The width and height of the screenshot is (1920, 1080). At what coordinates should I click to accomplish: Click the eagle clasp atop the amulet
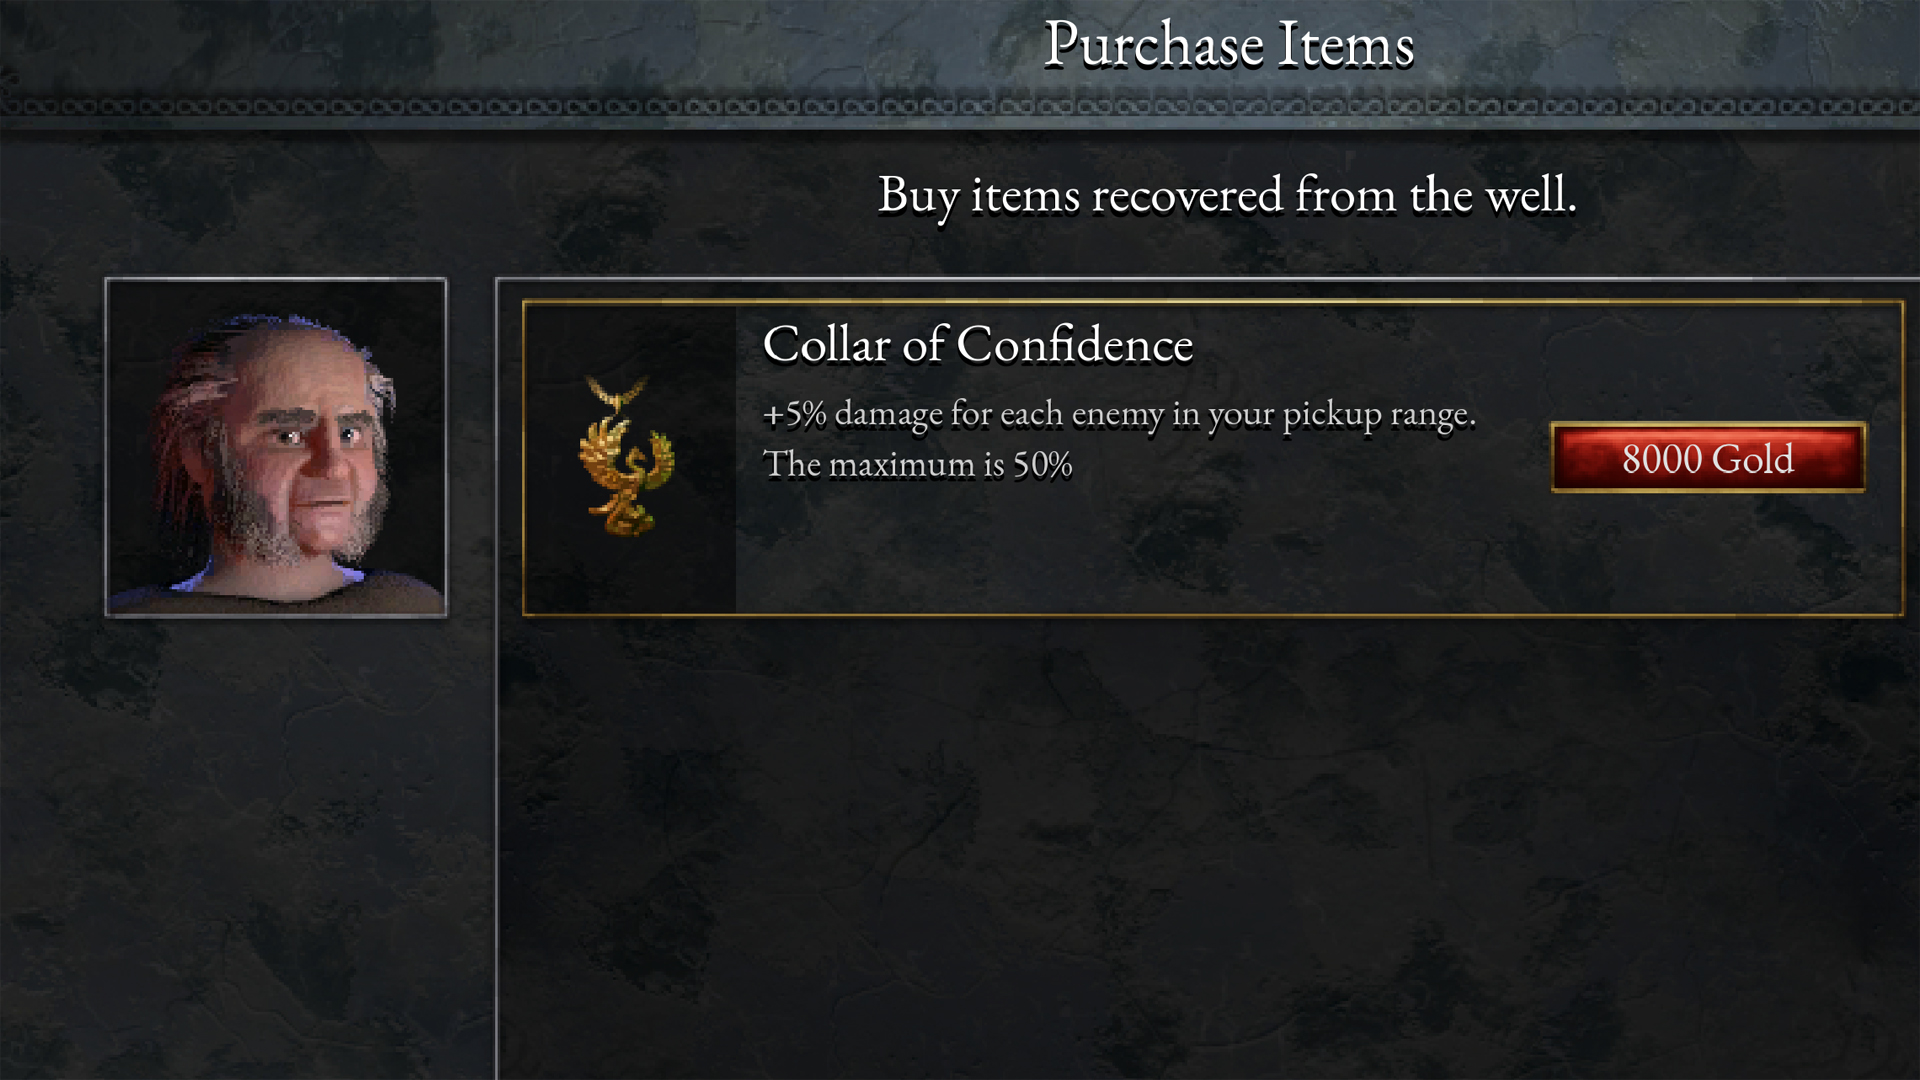(618, 392)
